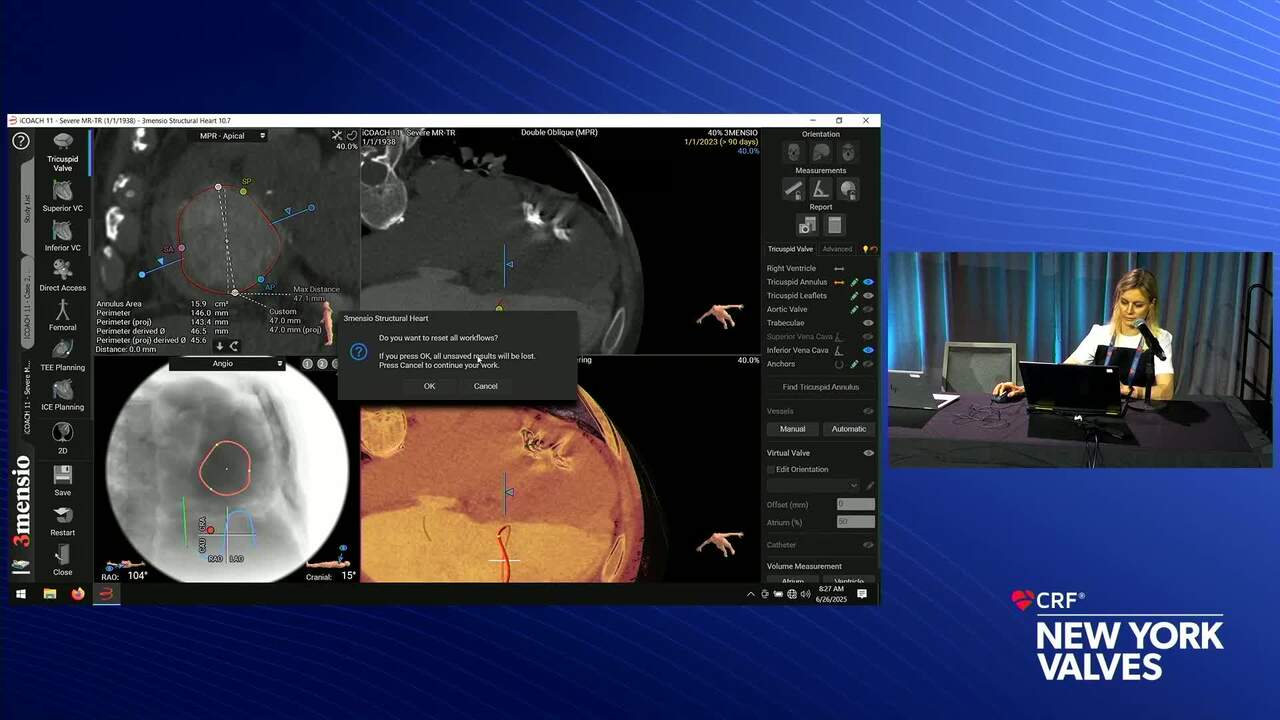Toggle Inferior Vena Cava visibility eye
1280x720 pixels.
[868, 350]
